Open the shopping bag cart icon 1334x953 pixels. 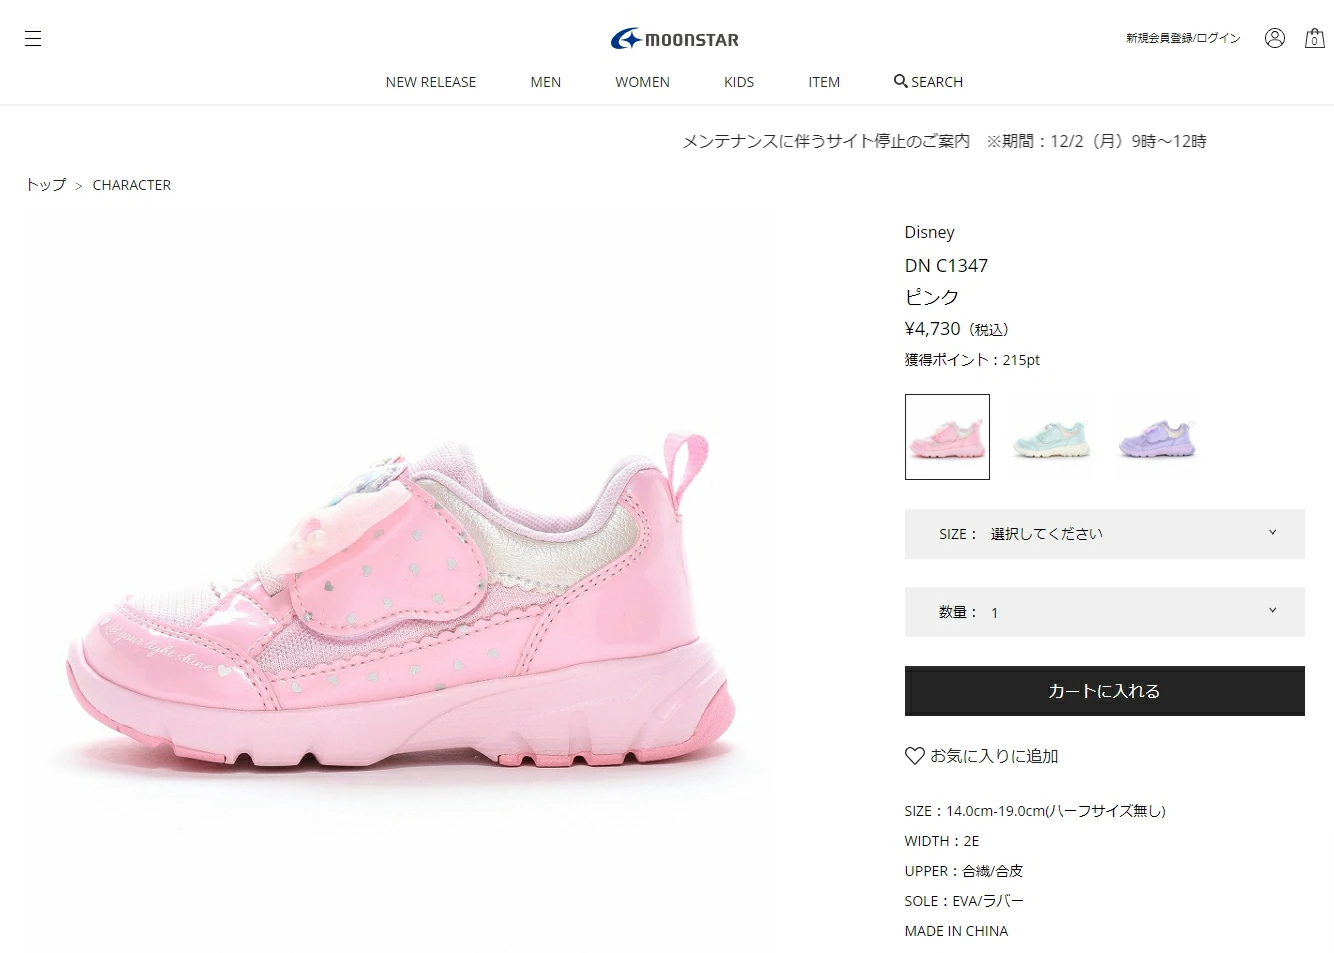[1314, 38]
